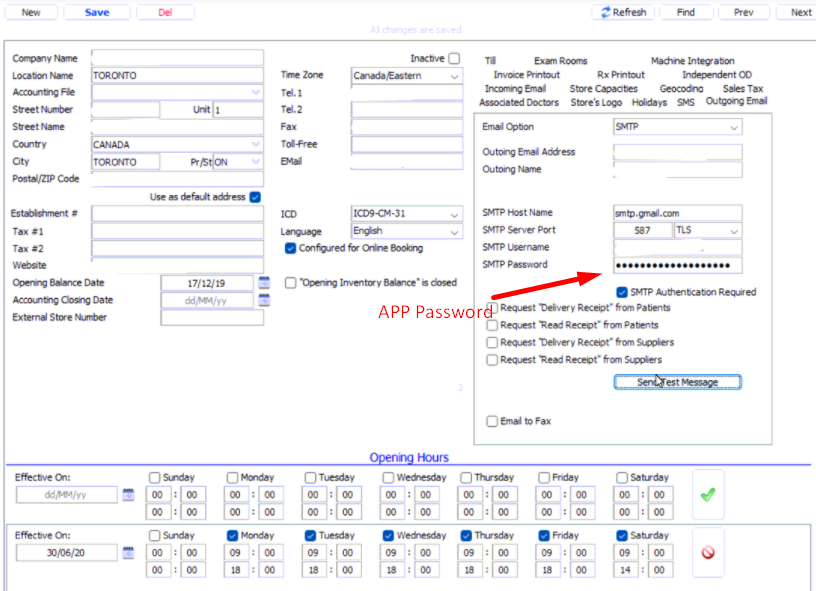
Task: Expand the ICD code dropdown
Action: [x=454, y=214]
